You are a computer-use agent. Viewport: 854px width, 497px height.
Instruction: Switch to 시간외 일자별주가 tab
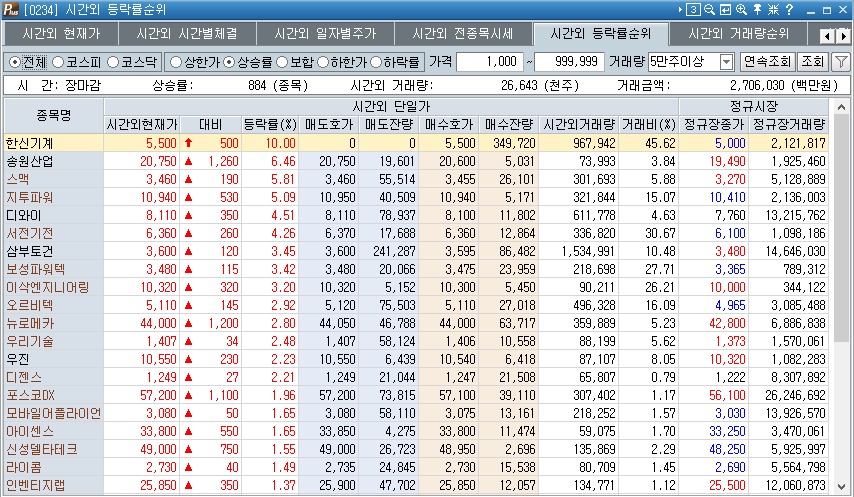325,34
